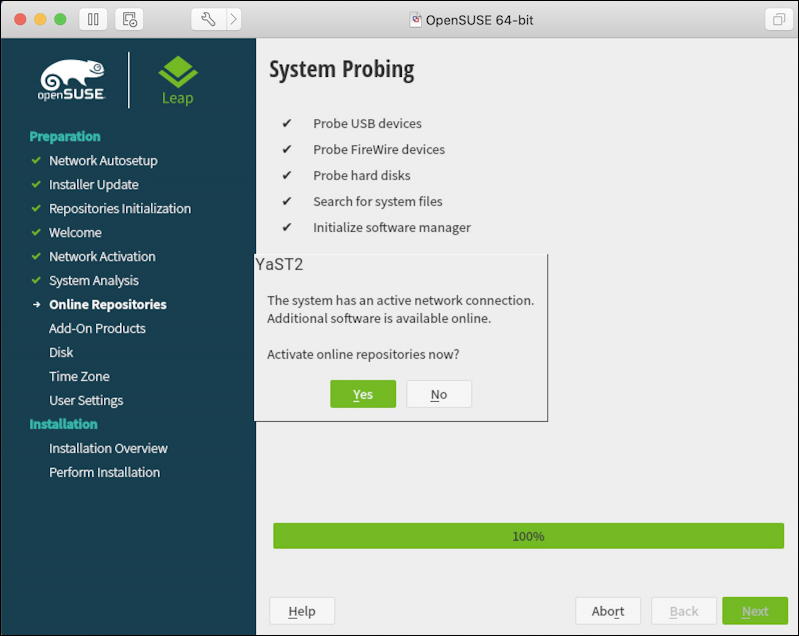Click the YaST2 dialog title
Viewport: 799px width, 636px height.
[279, 264]
